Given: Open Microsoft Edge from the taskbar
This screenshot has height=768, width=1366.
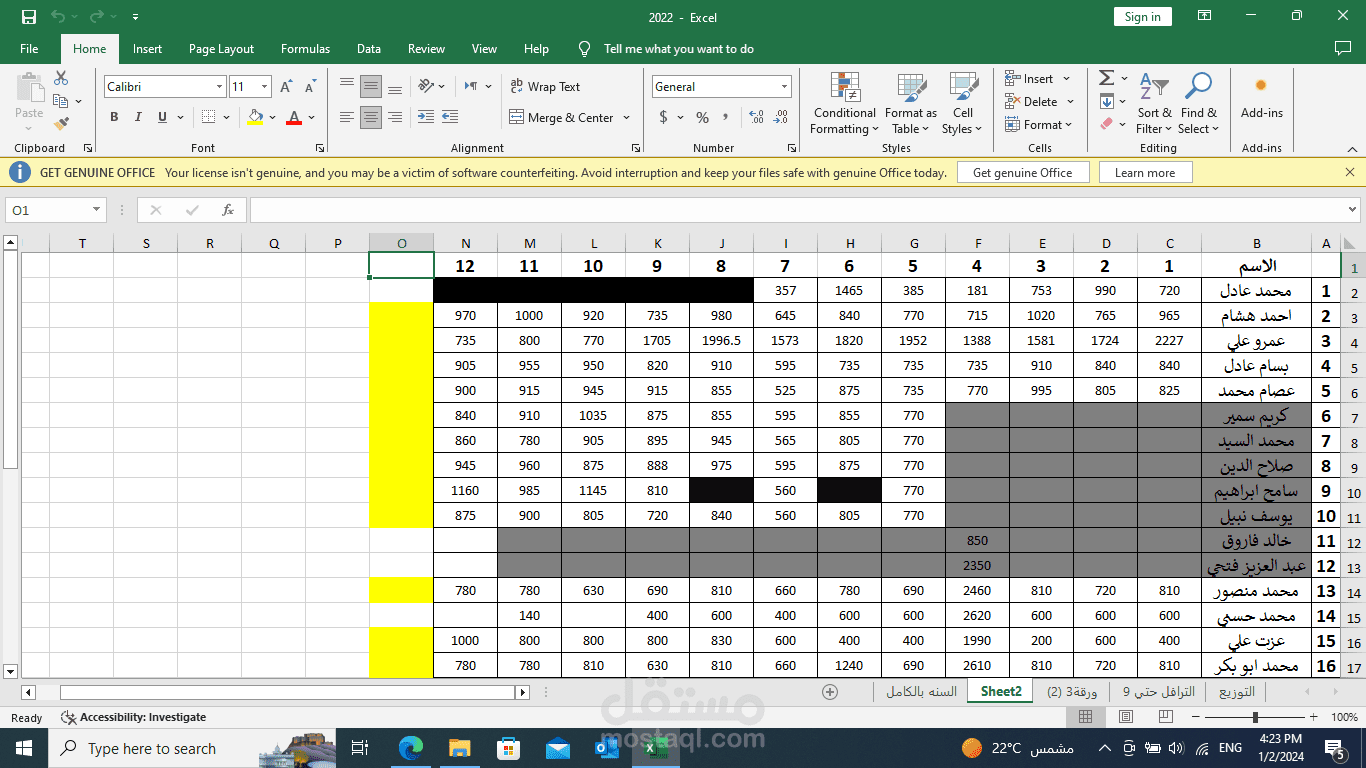Looking at the screenshot, I should tap(411, 748).
